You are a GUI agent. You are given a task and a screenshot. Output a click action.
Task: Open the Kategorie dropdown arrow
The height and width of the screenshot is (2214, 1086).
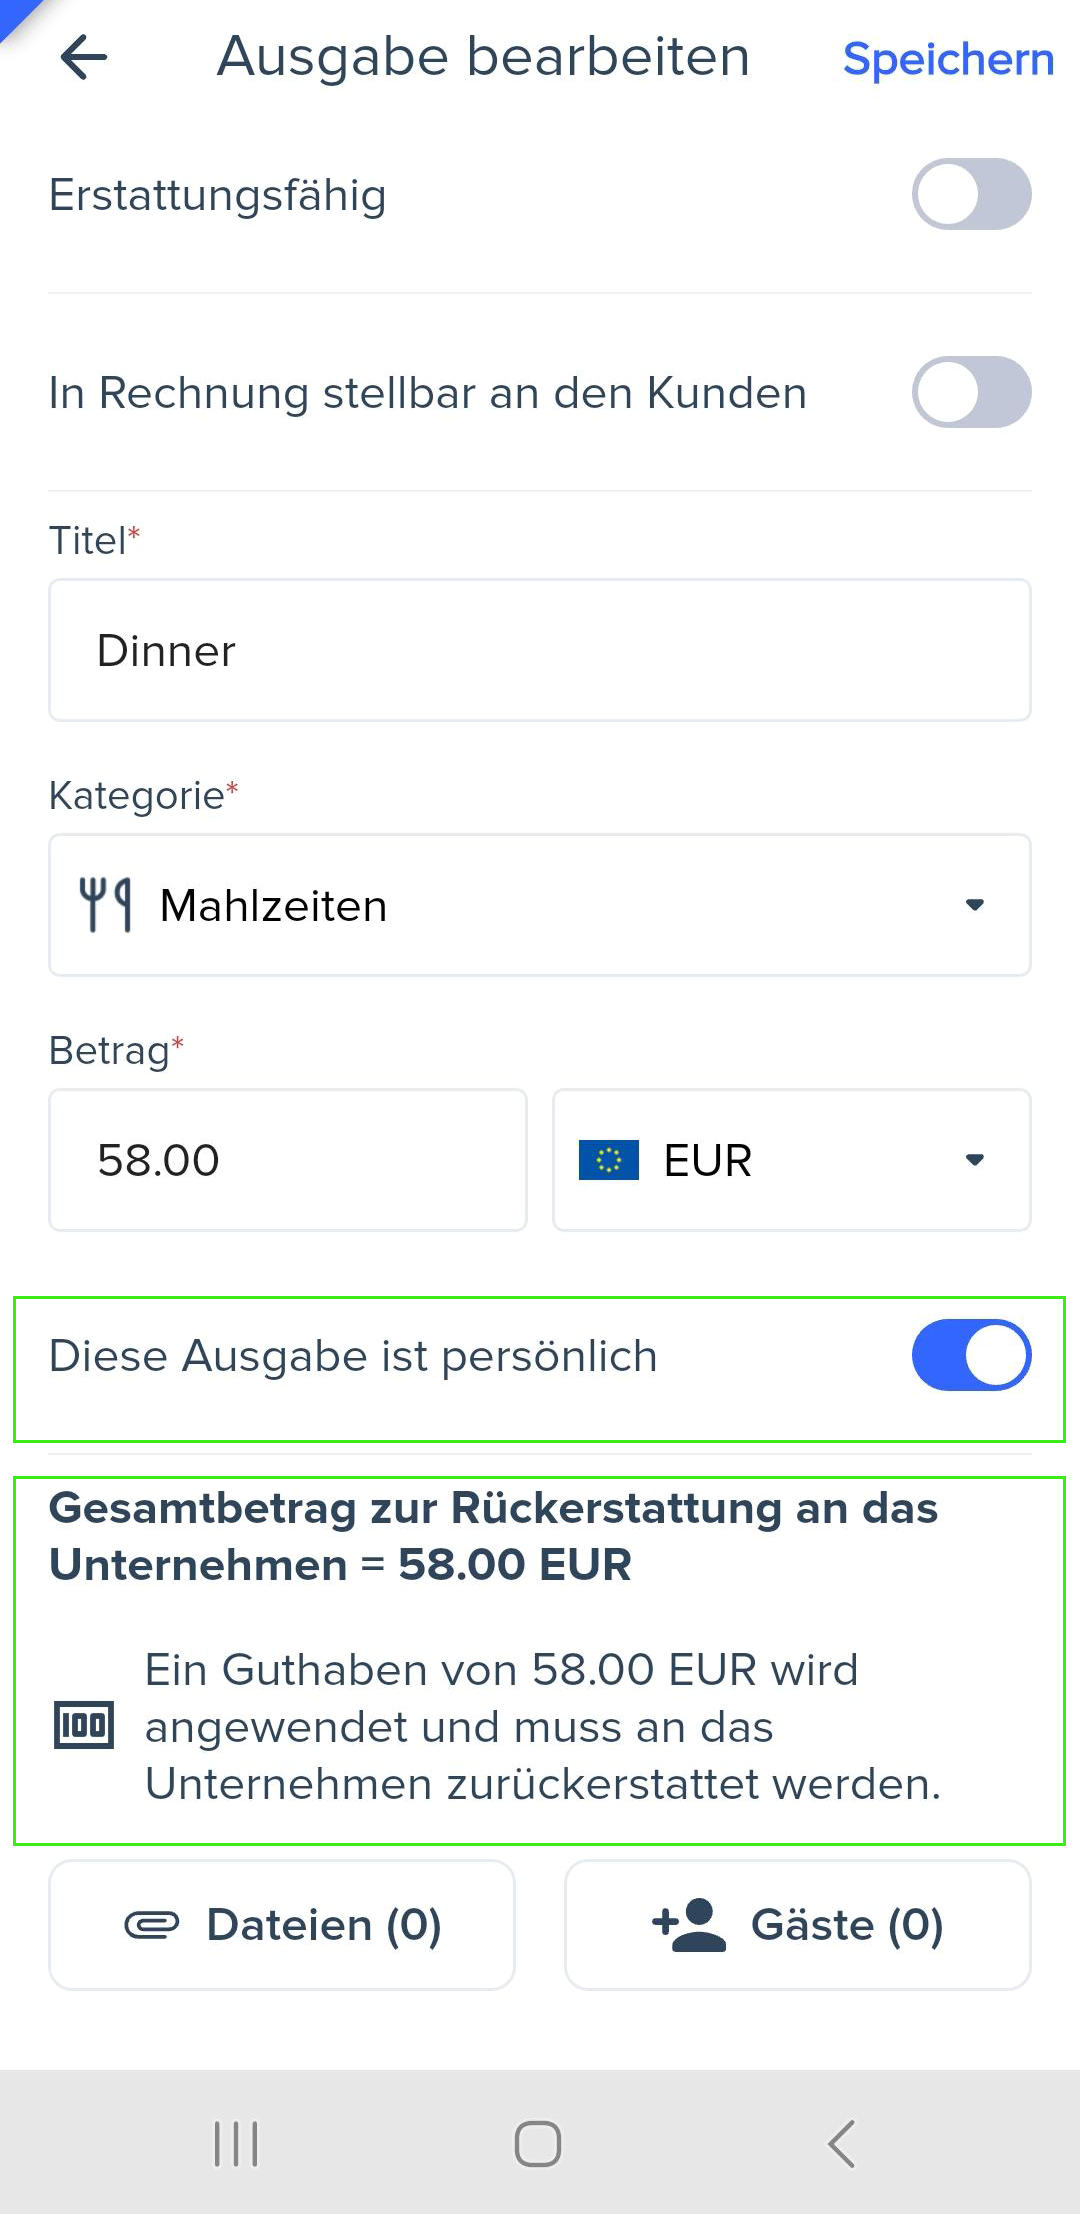click(x=975, y=905)
